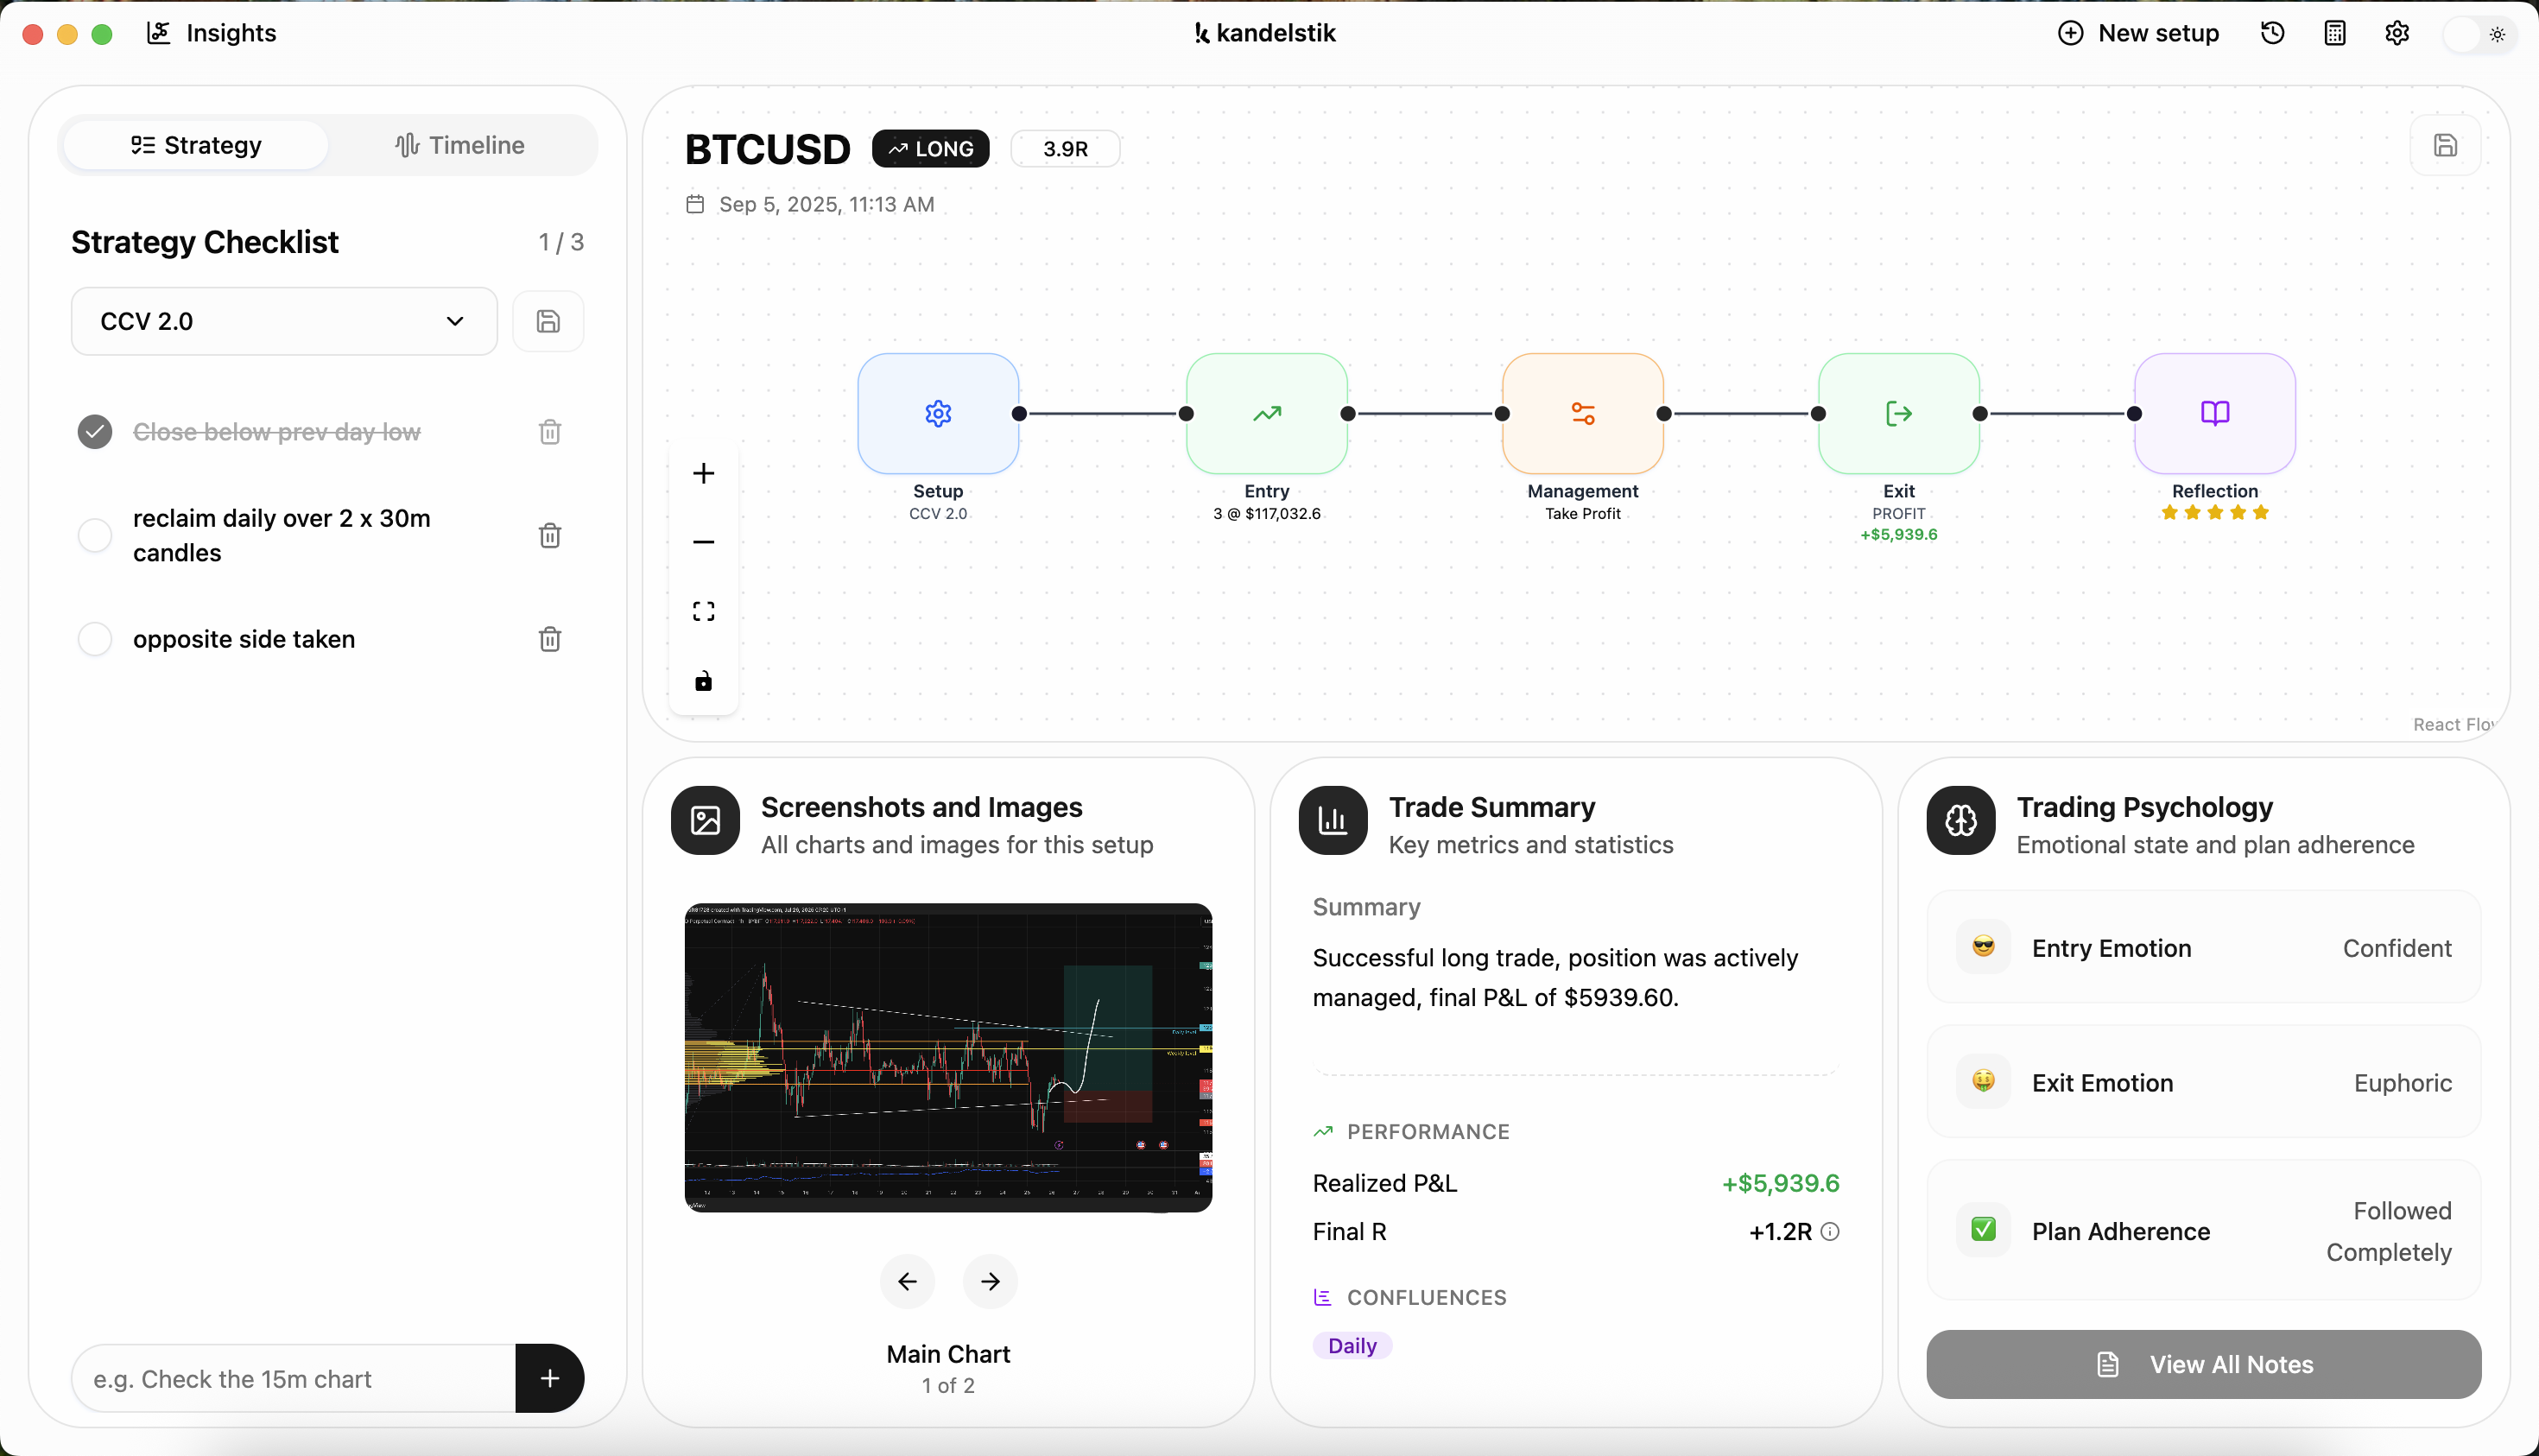This screenshot has height=1456, width=2539.
Task: Click the '+$5,939.6' Realized P&L value
Action: (x=1780, y=1183)
